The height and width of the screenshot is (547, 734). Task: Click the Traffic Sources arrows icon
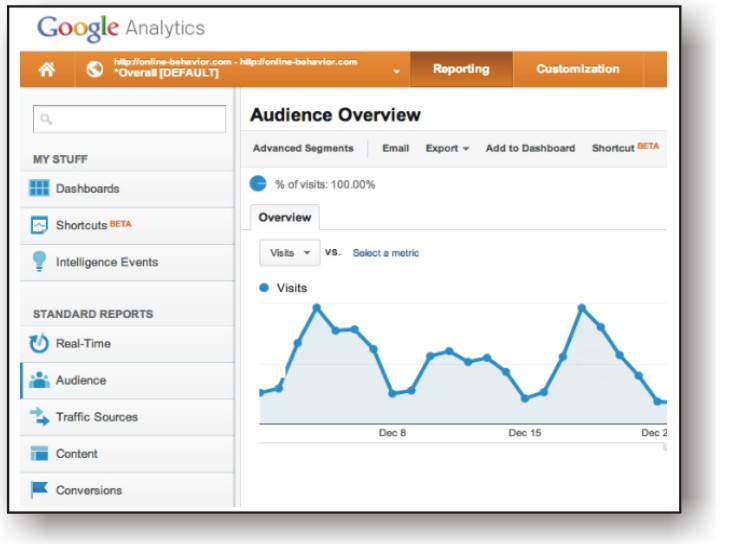pyautogui.click(x=39, y=417)
